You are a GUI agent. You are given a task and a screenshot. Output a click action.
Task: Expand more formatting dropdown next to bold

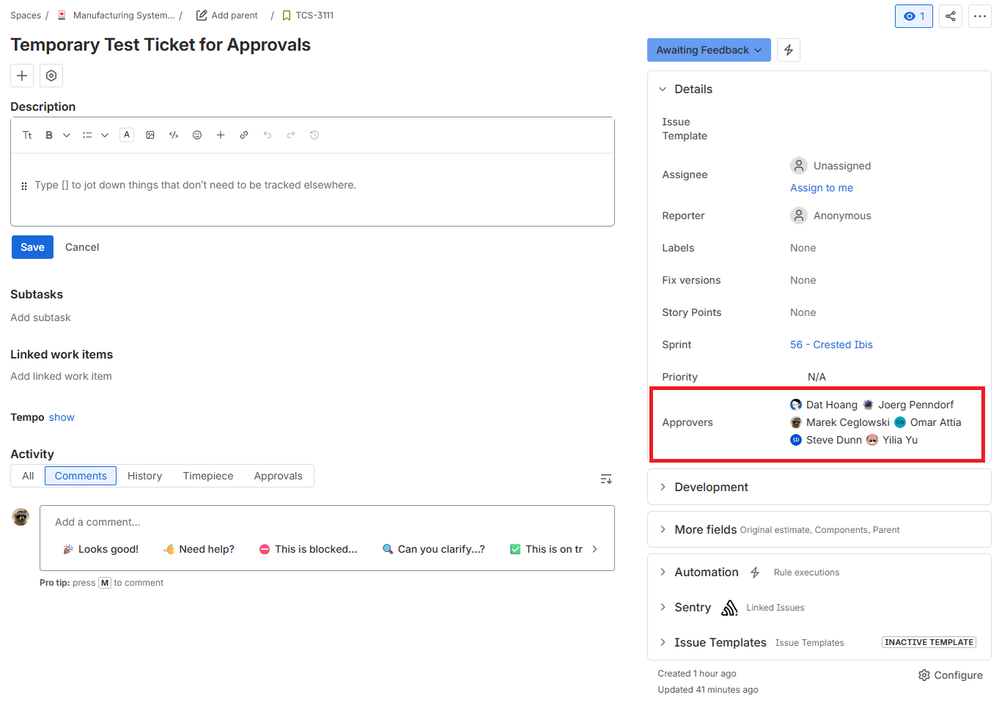coord(66,135)
